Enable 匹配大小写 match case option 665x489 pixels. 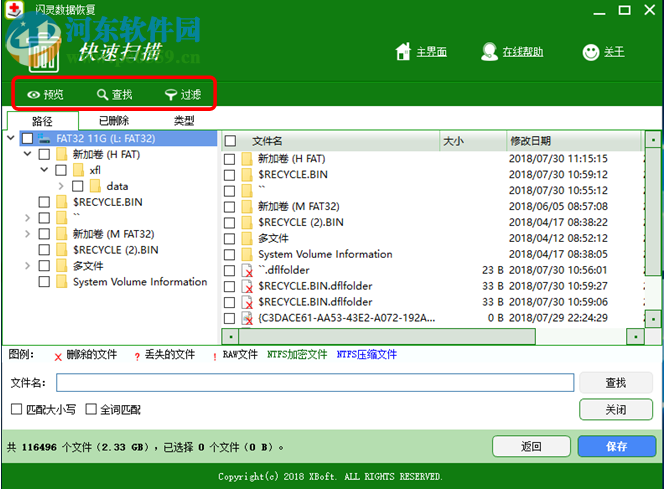pyautogui.click(x=17, y=409)
